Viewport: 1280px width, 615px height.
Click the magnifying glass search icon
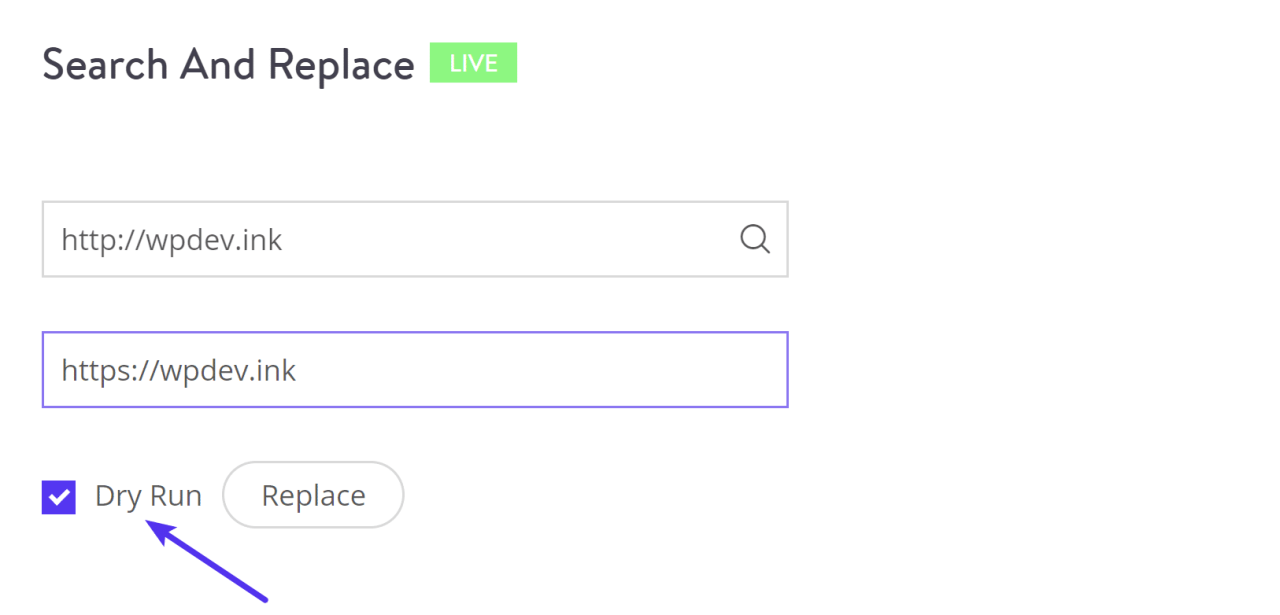tap(754, 239)
